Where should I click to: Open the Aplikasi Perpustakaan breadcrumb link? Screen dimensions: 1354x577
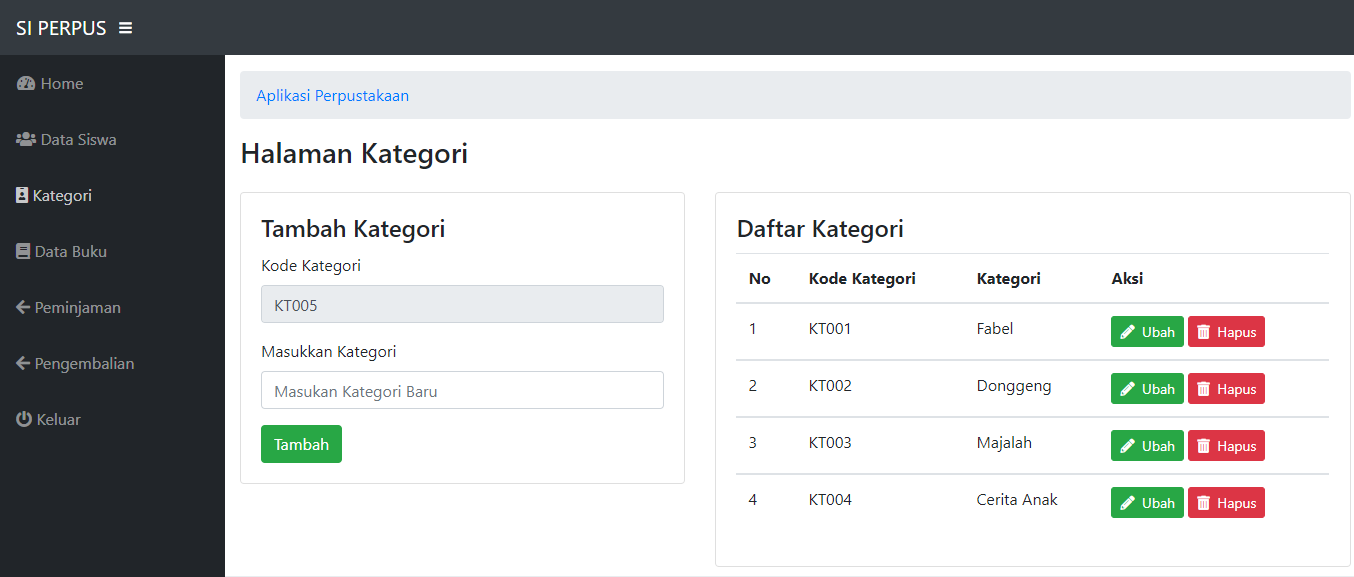click(x=332, y=96)
